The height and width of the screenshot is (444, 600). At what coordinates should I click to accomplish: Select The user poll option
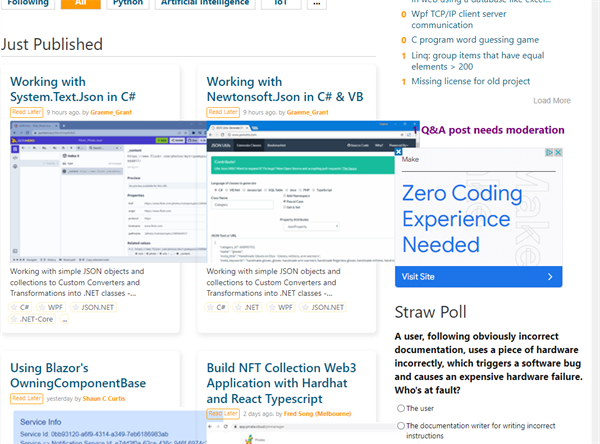pyautogui.click(x=401, y=408)
